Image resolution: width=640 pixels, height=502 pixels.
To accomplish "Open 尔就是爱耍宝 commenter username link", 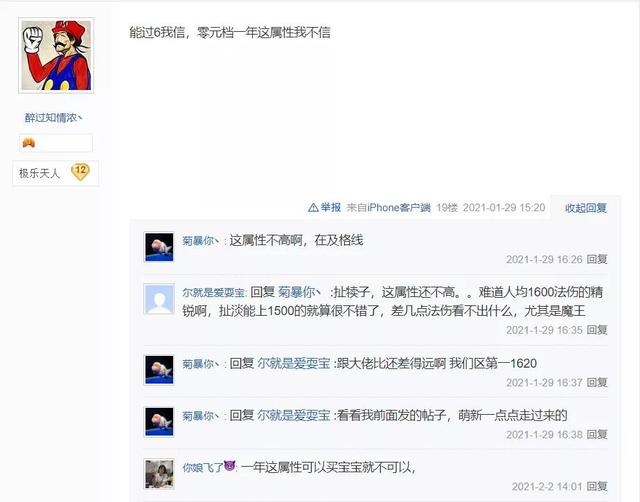I will click(213, 293).
